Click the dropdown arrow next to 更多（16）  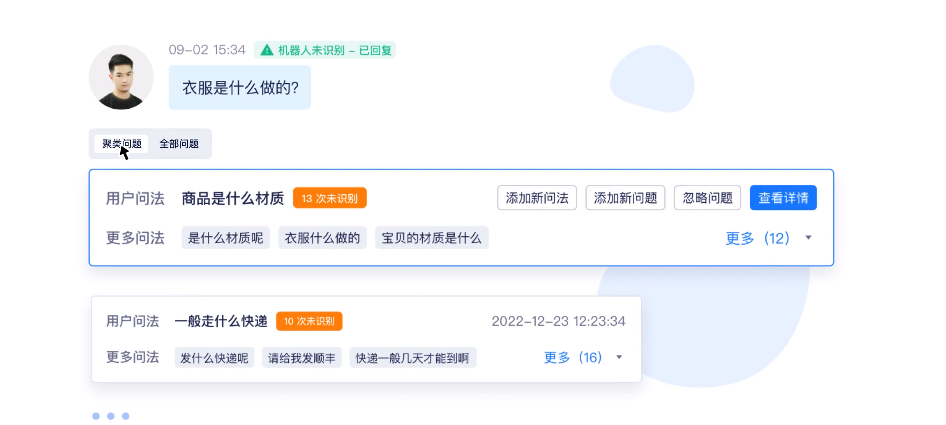tap(619, 357)
